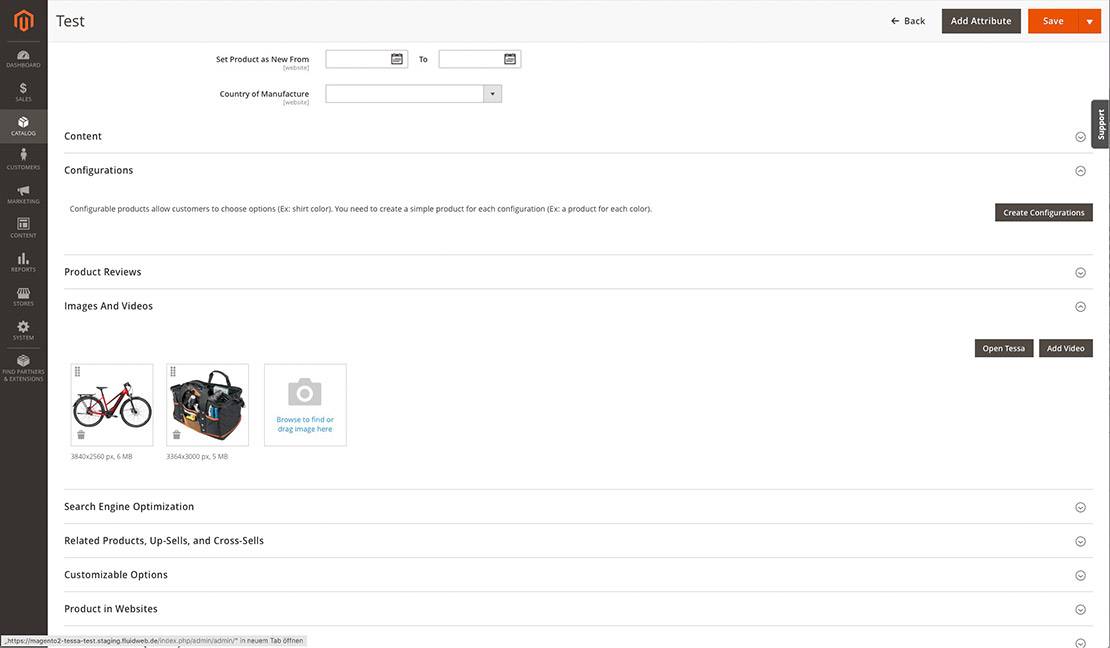Select the red bicycle image thumbnail

click(x=112, y=403)
